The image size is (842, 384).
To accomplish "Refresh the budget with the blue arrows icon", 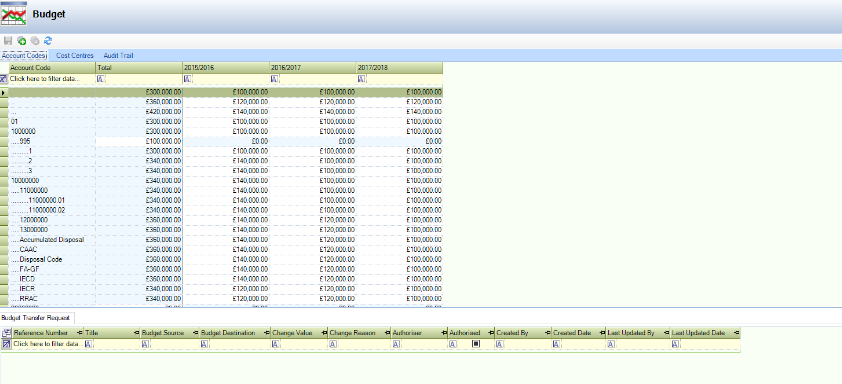I will coord(48,40).
